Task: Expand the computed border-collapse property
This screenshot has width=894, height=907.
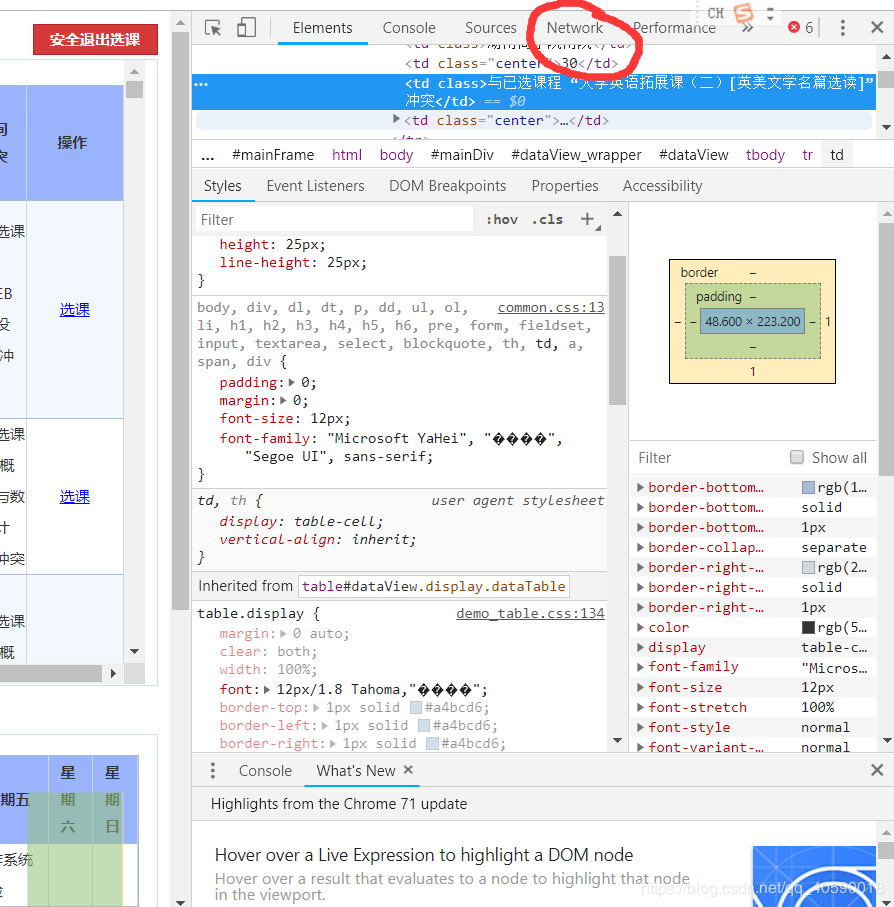Action: click(x=640, y=547)
